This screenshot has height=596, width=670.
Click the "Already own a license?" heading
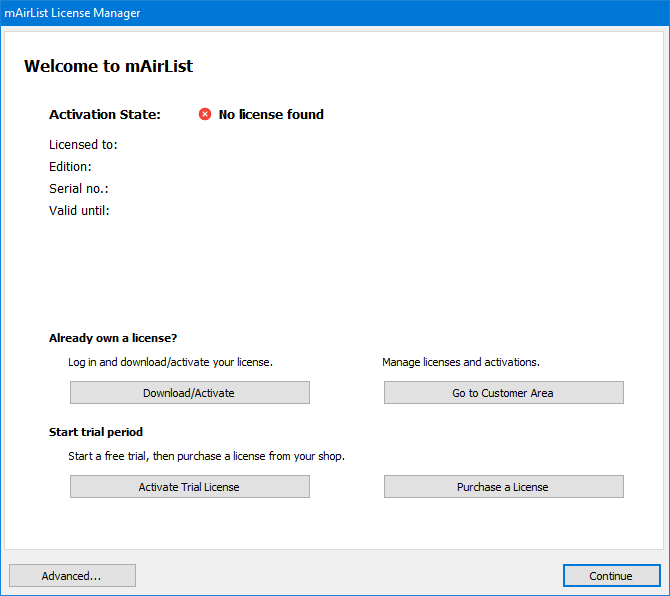coord(113,338)
